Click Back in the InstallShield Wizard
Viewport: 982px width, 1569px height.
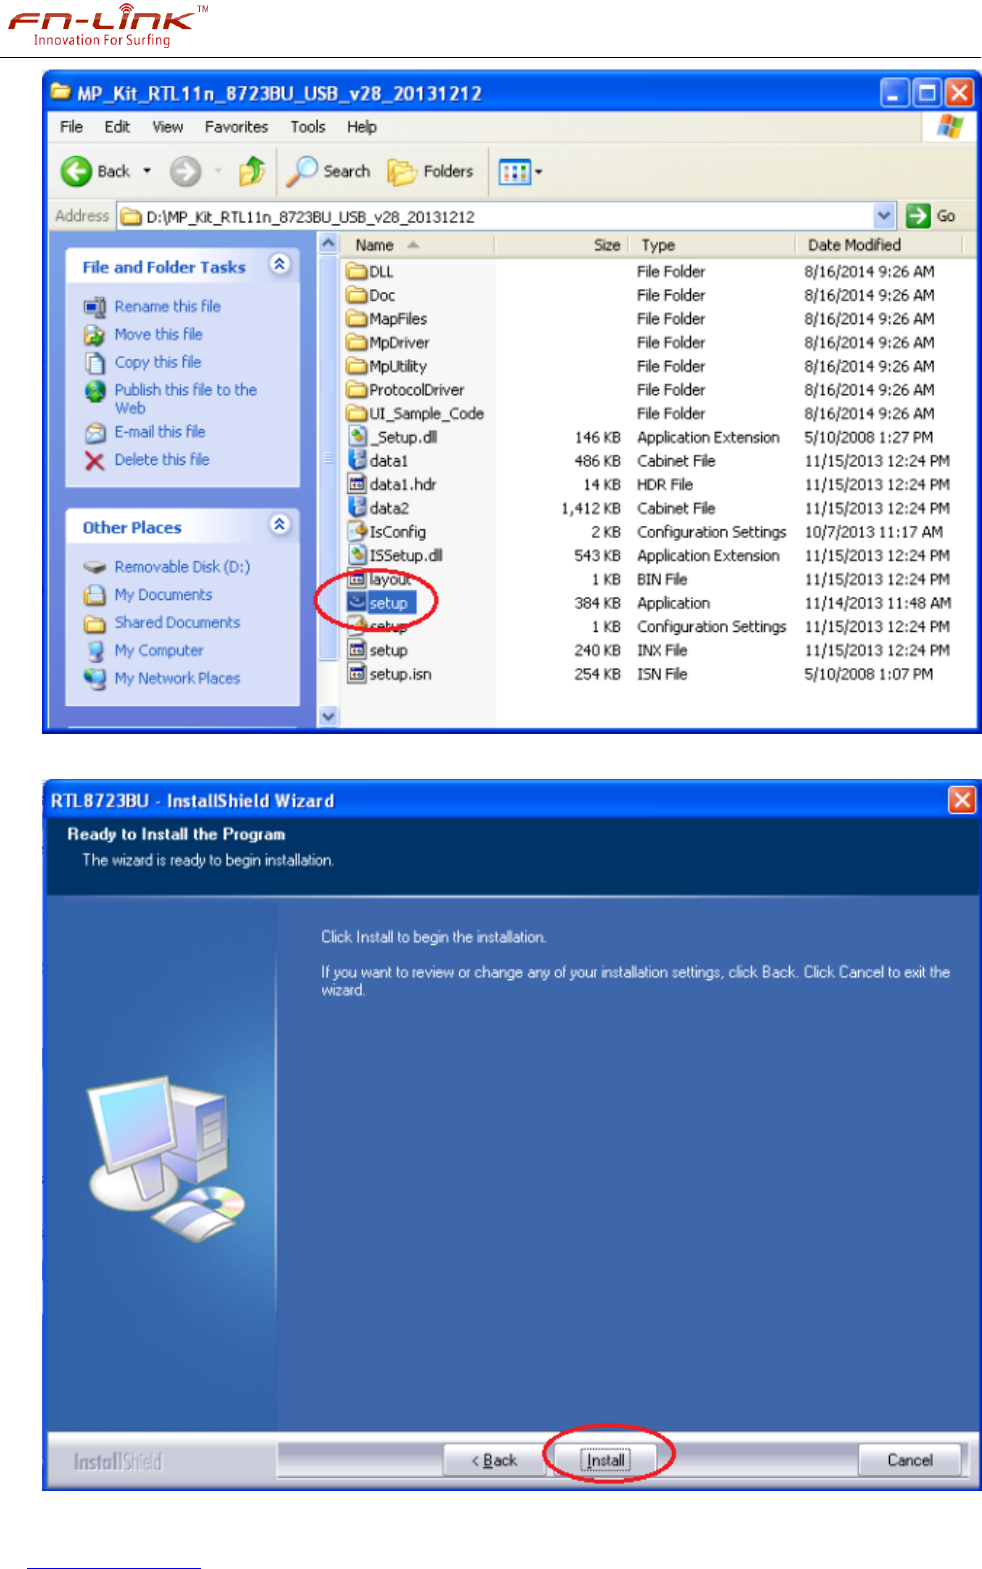point(496,1460)
